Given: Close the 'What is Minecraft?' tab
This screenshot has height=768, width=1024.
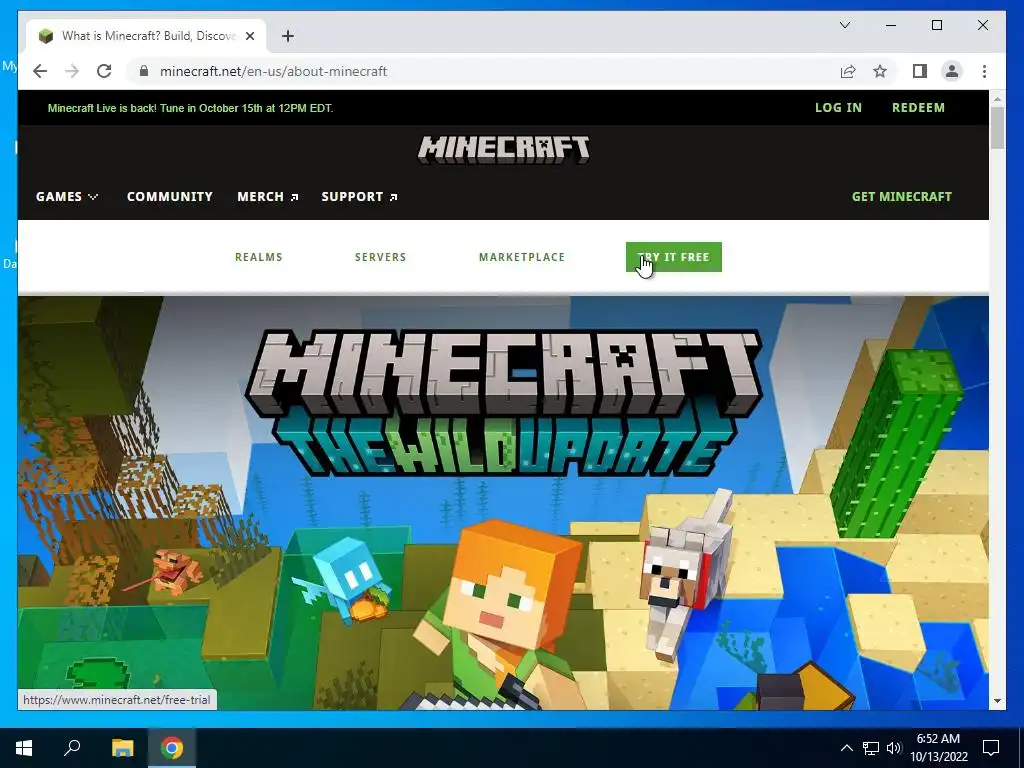Looking at the screenshot, I should 250,36.
